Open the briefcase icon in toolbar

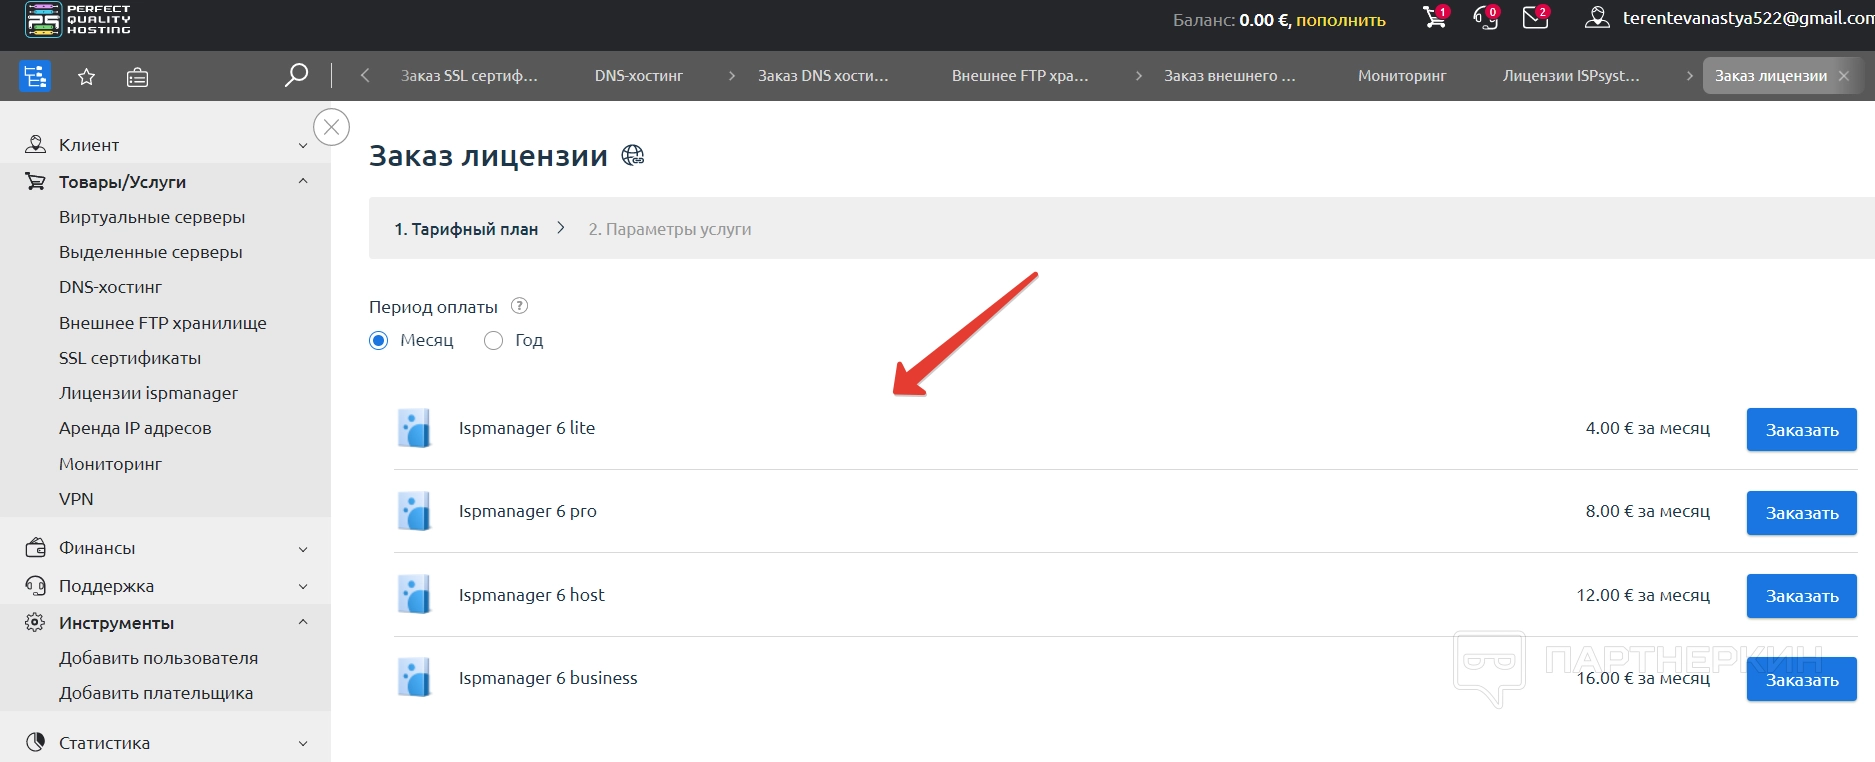pos(138,77)
